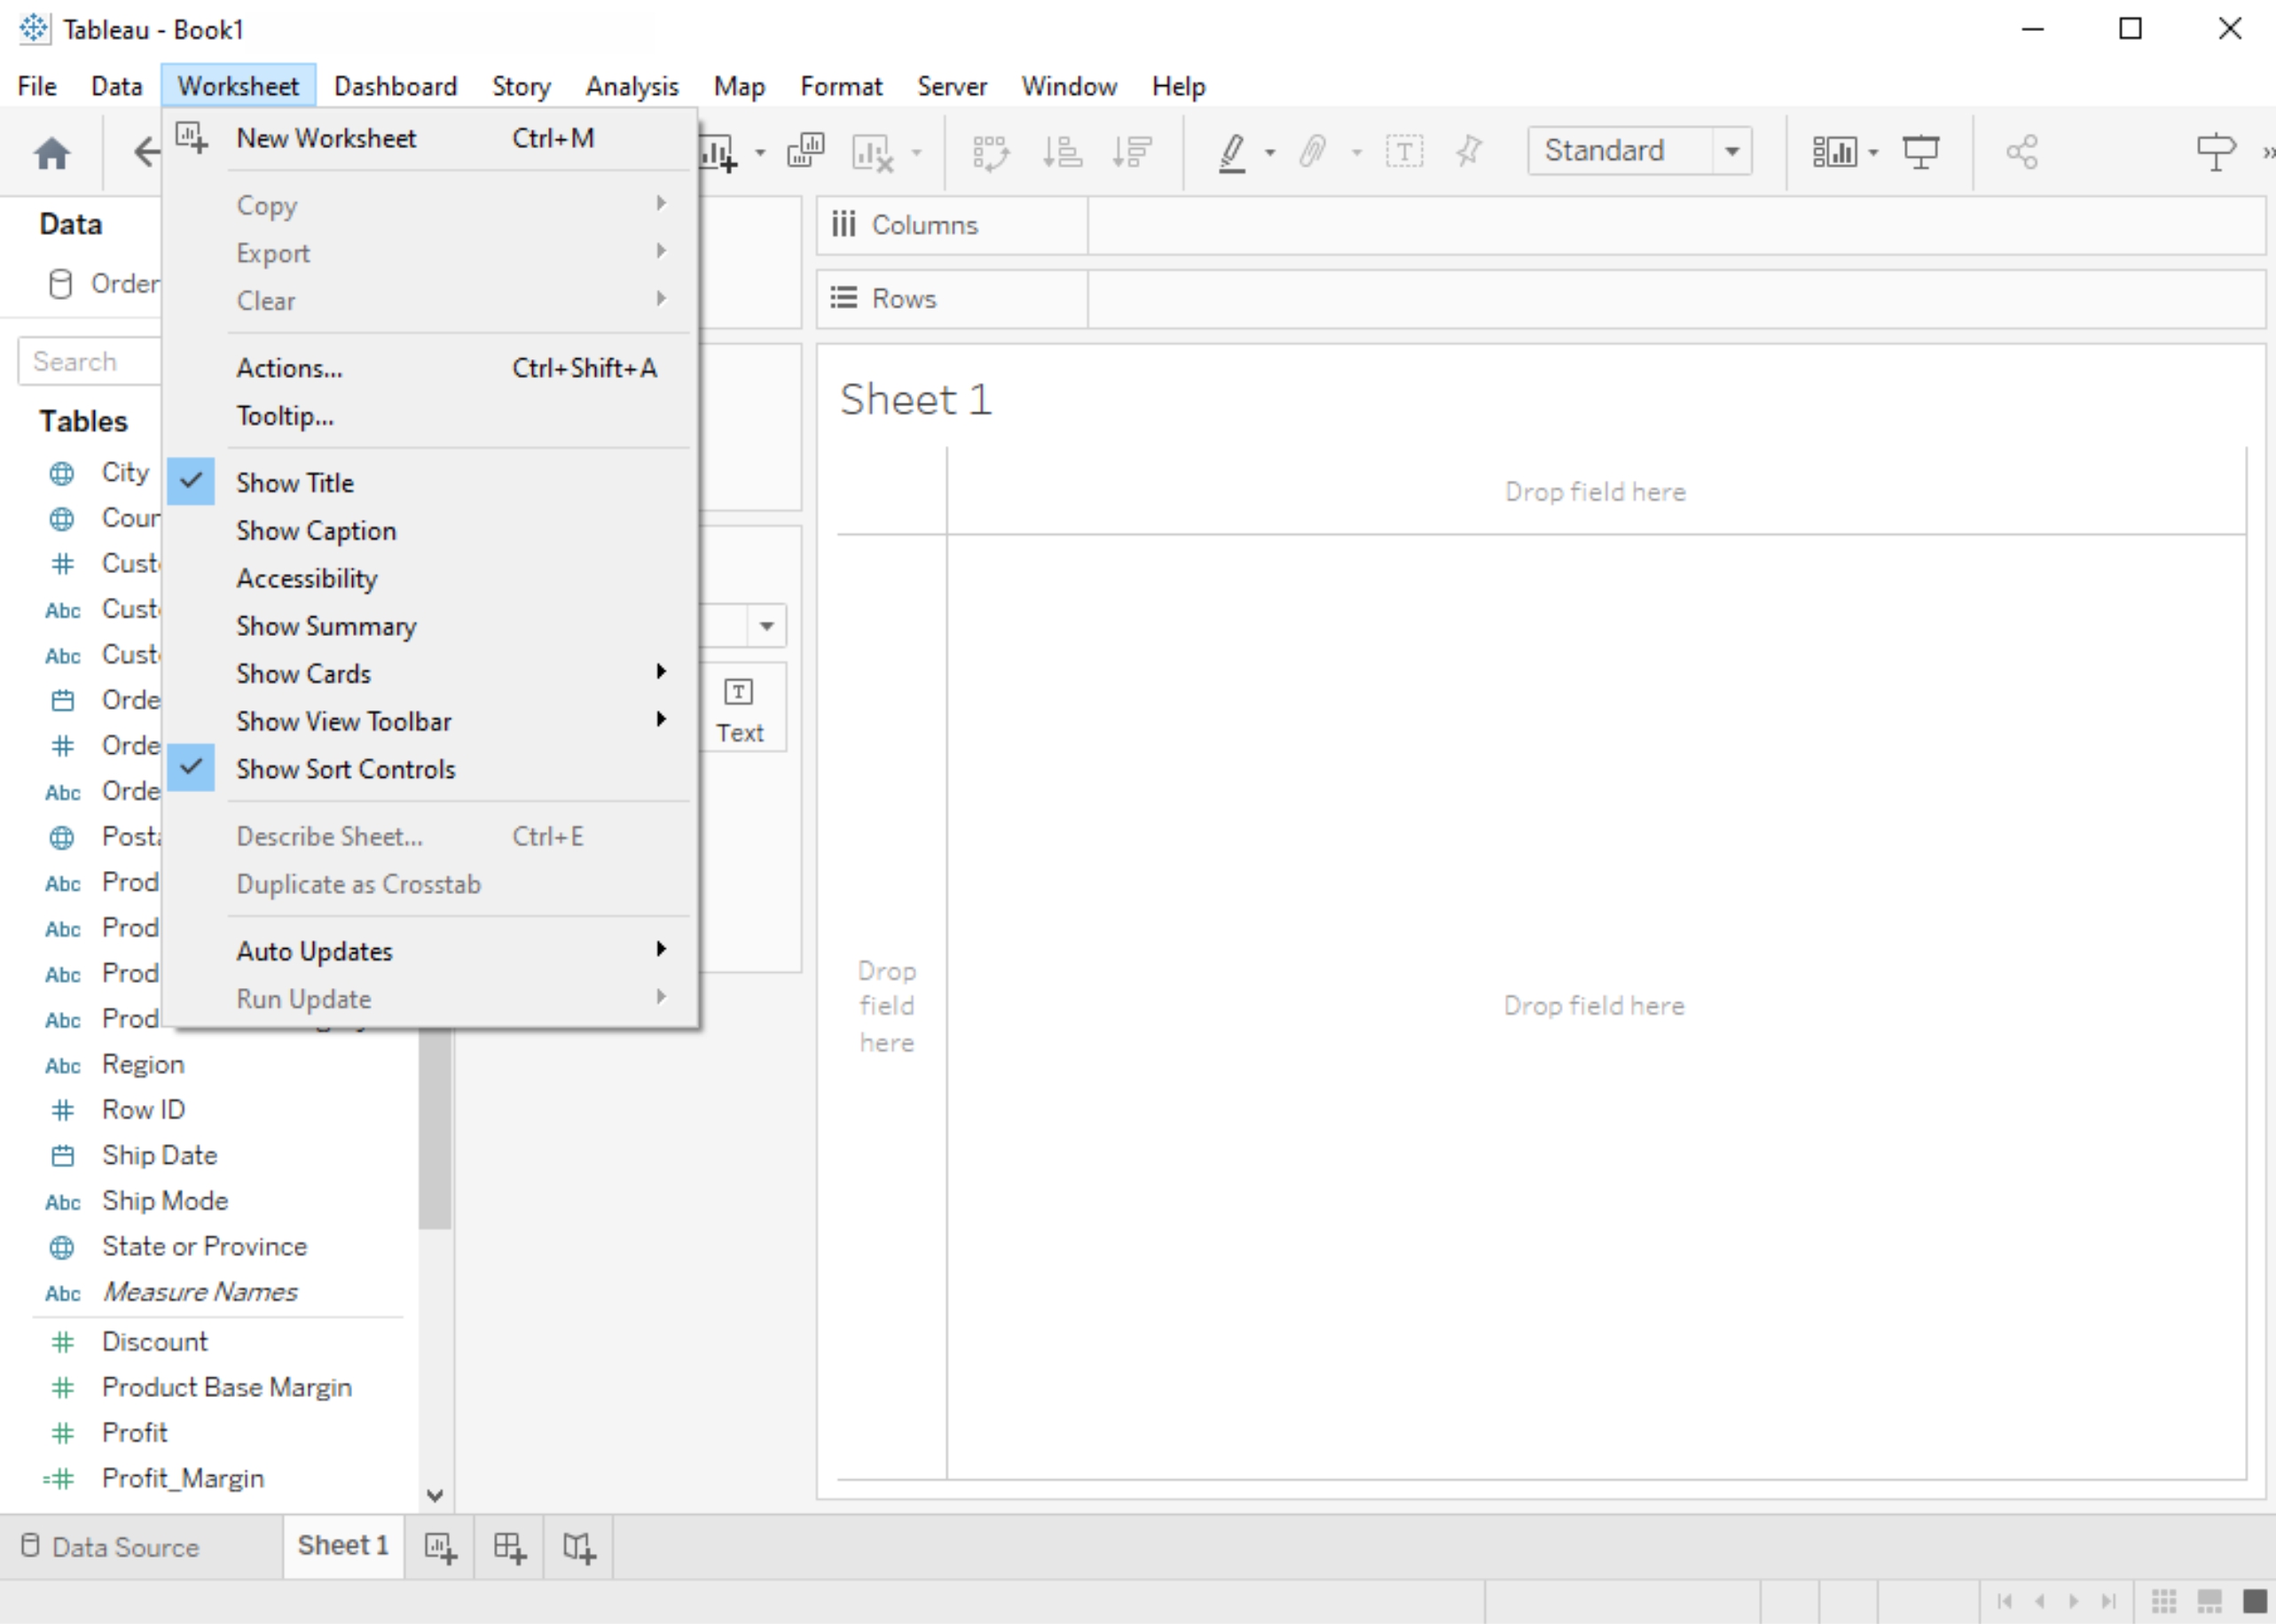Select New Worksheet menu item
This screenshot has height=1624, width=2276.
point(430,138)
